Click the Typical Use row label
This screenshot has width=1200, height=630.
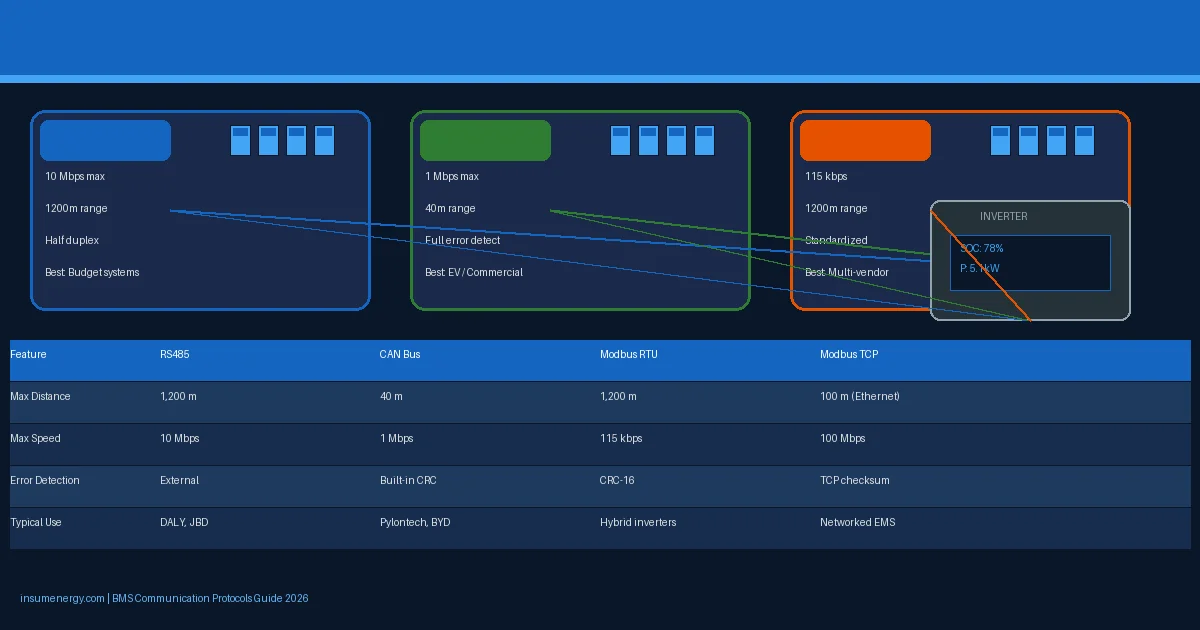pos(35,522)
